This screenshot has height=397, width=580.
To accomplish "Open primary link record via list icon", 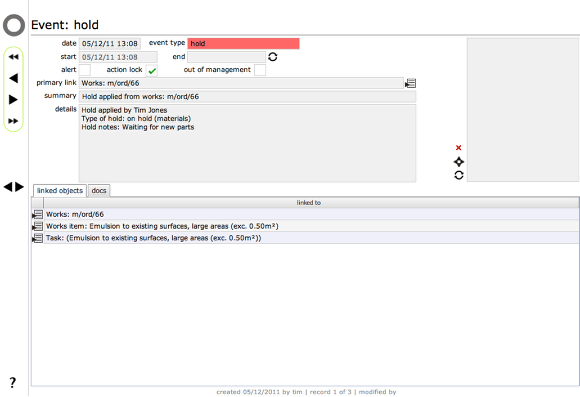I will pyautogui.click(x=410, y=84).
